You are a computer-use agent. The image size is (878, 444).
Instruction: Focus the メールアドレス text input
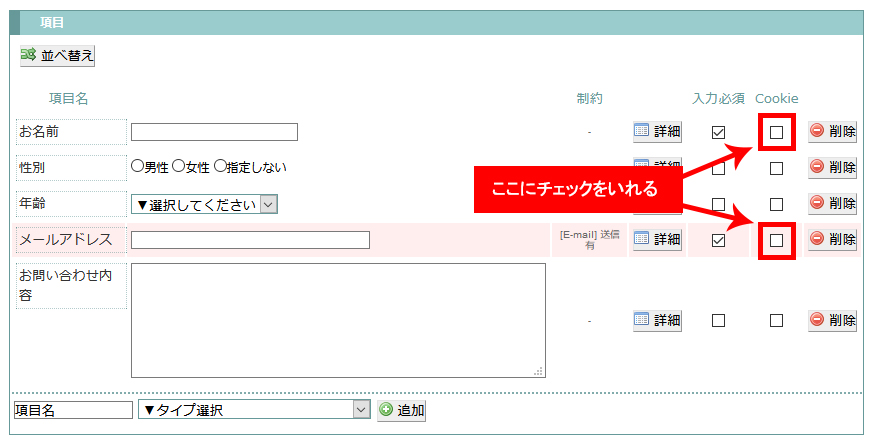pyautogui.click(x=250, y=240)
